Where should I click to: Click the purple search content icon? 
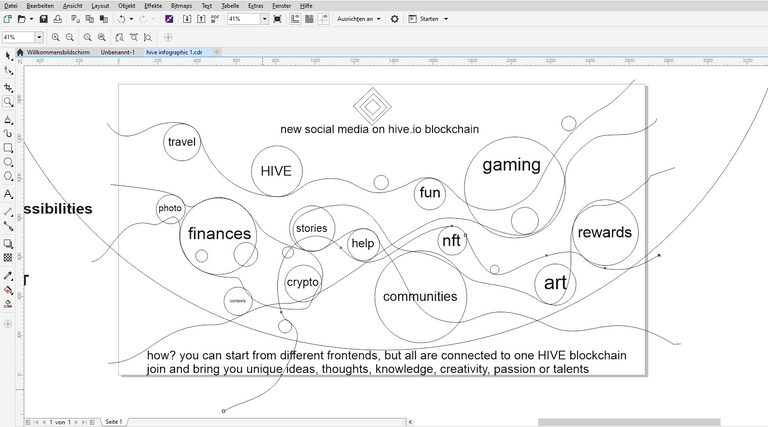point(169,19)
